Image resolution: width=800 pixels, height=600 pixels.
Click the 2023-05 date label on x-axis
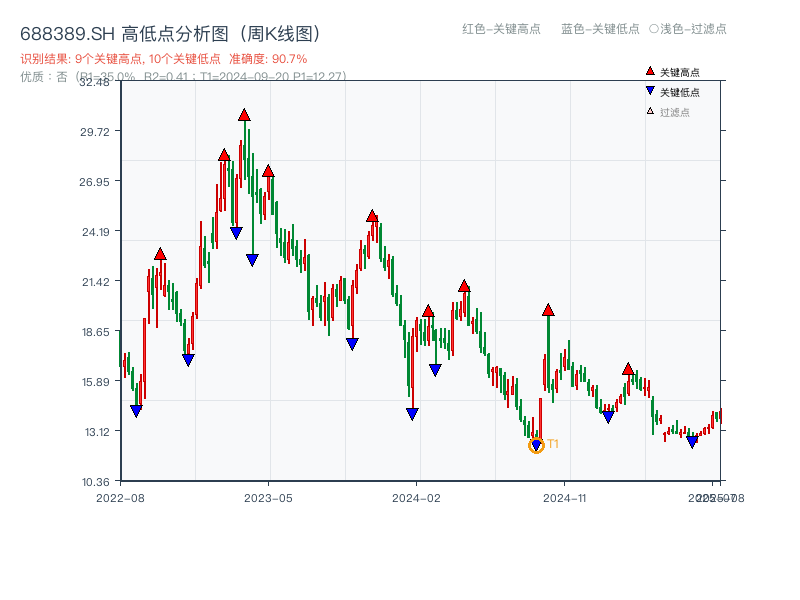267,495
